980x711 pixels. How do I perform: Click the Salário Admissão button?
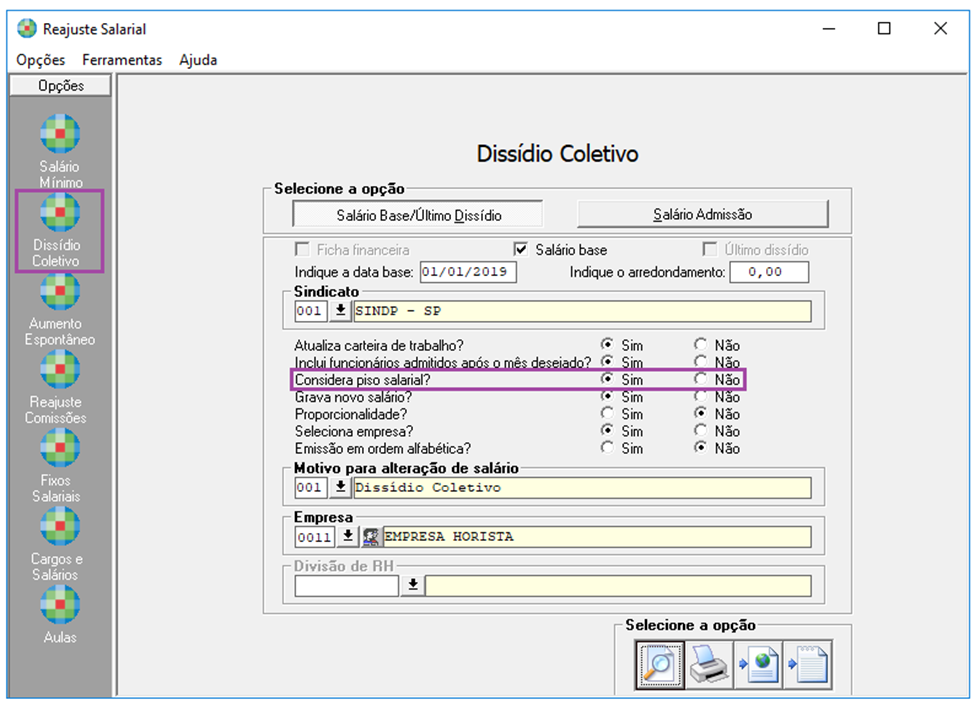(702, 214)
